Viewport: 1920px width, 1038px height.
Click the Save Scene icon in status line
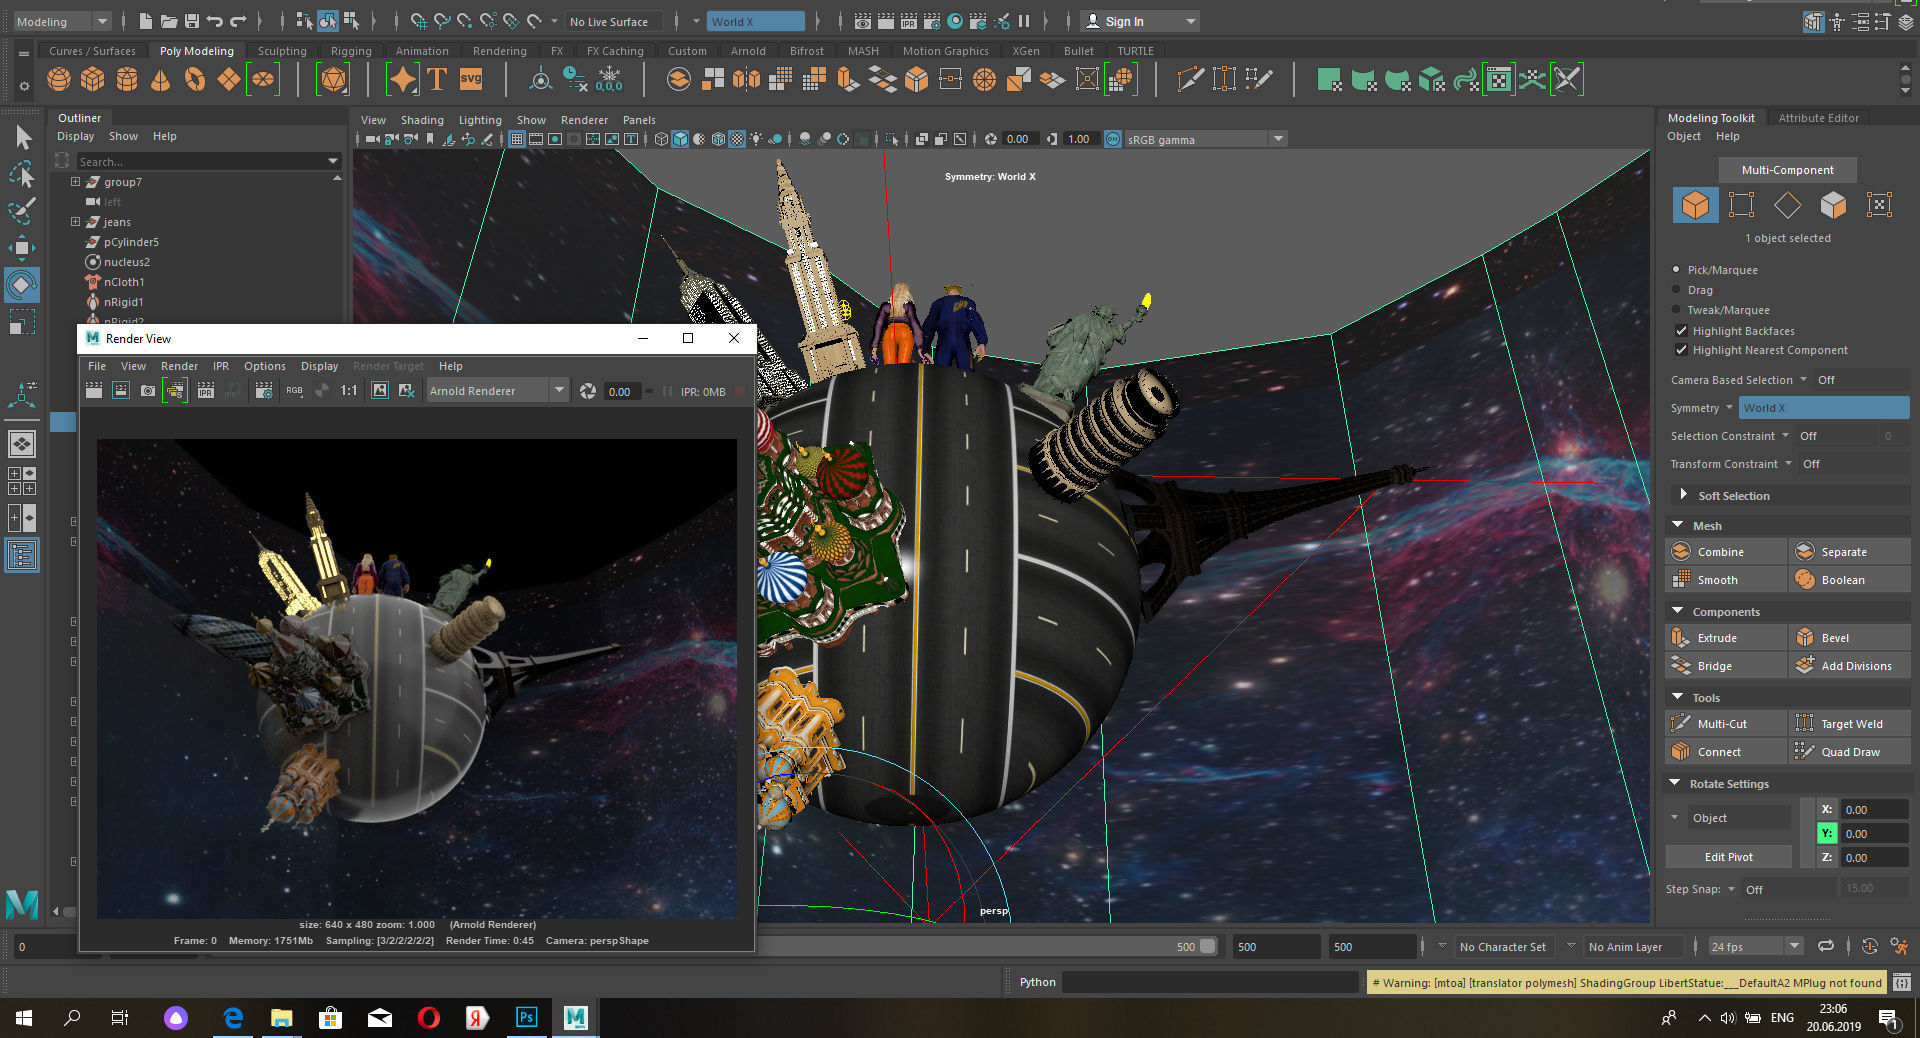pyautogui.click(x=191, y=21)
